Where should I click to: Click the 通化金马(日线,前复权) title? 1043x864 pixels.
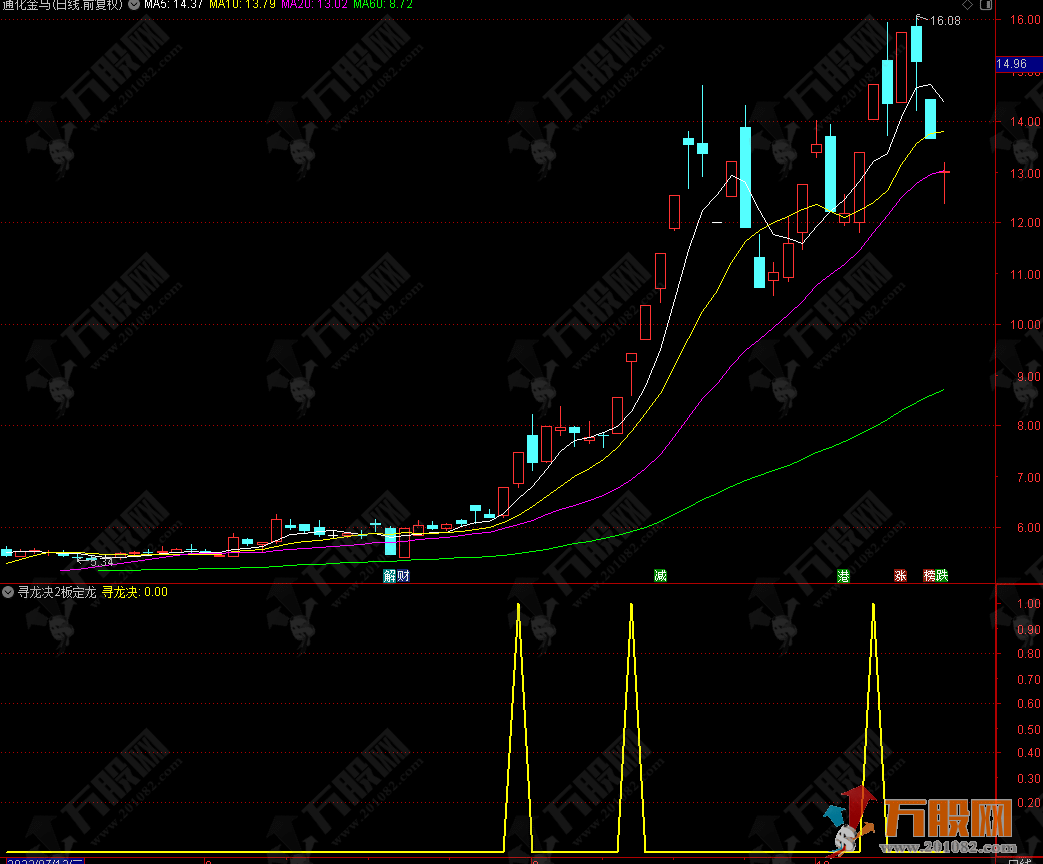(x=63, y=5)
